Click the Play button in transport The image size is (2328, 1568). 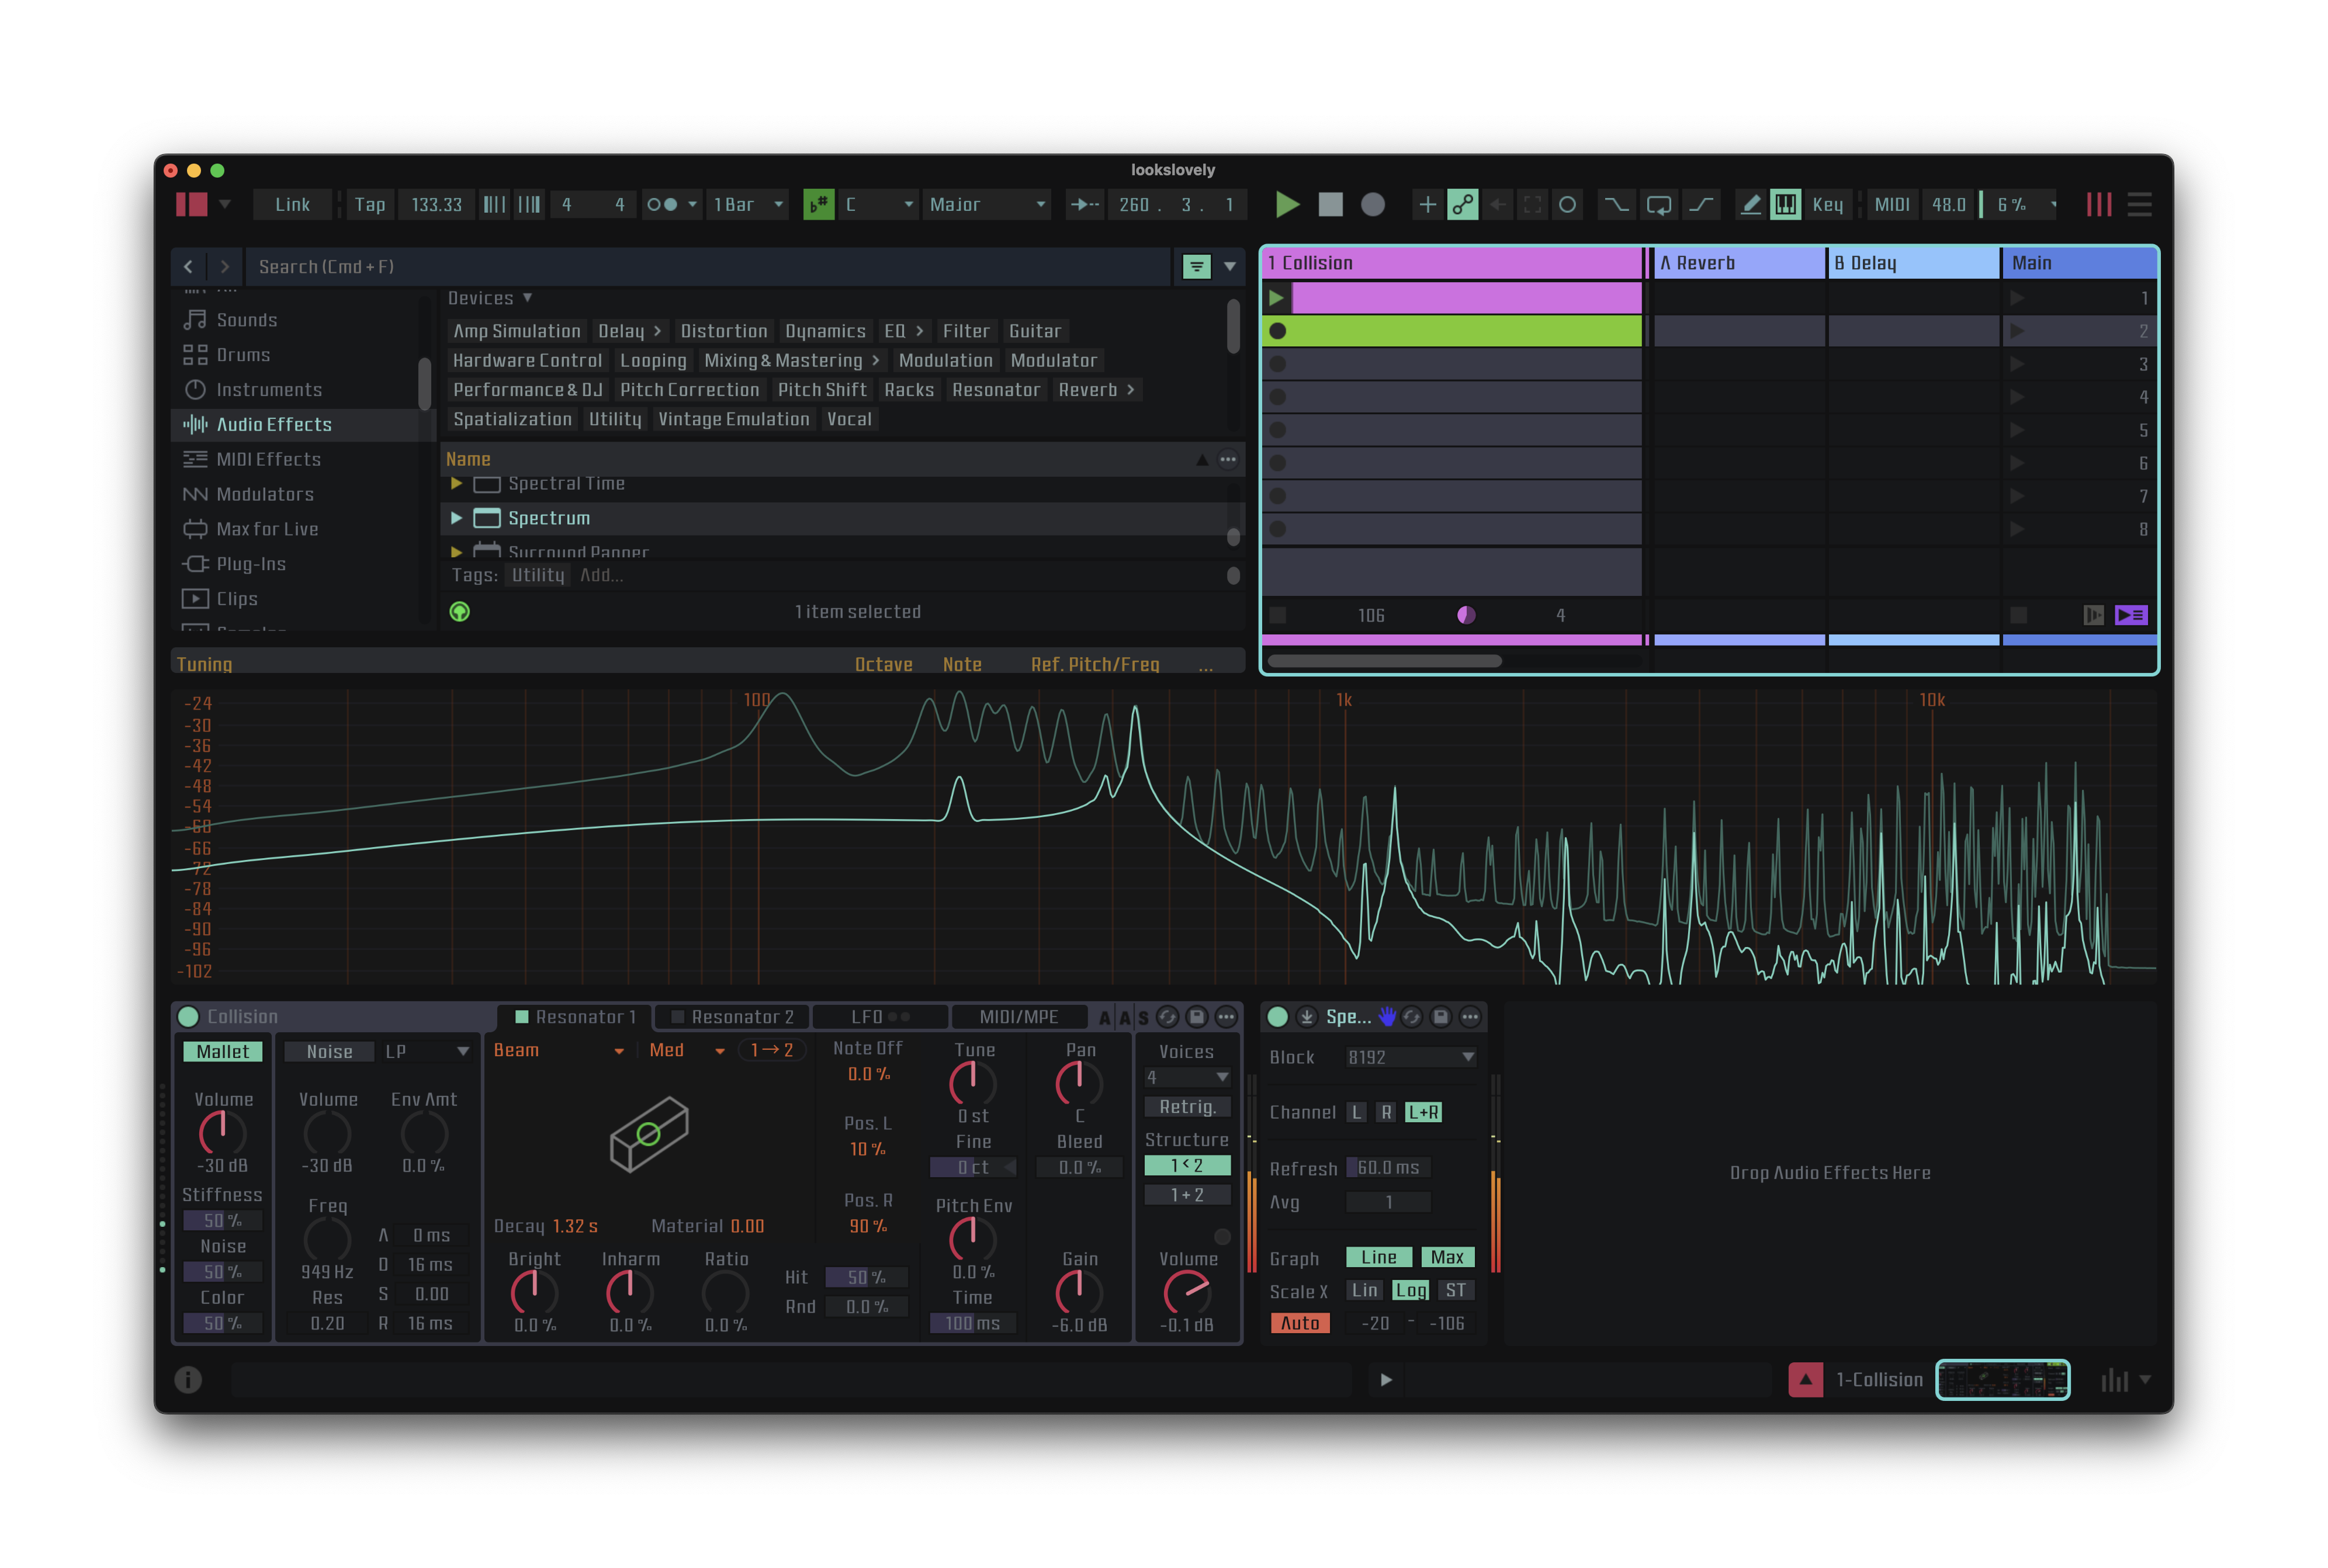point(1287,205)
